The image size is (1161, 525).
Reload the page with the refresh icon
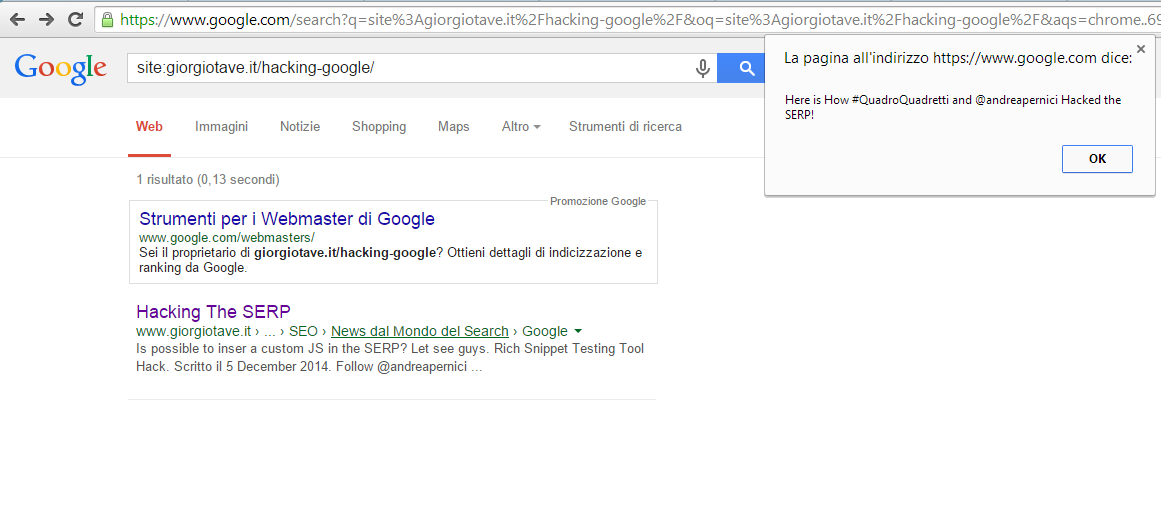pos(75,19)
